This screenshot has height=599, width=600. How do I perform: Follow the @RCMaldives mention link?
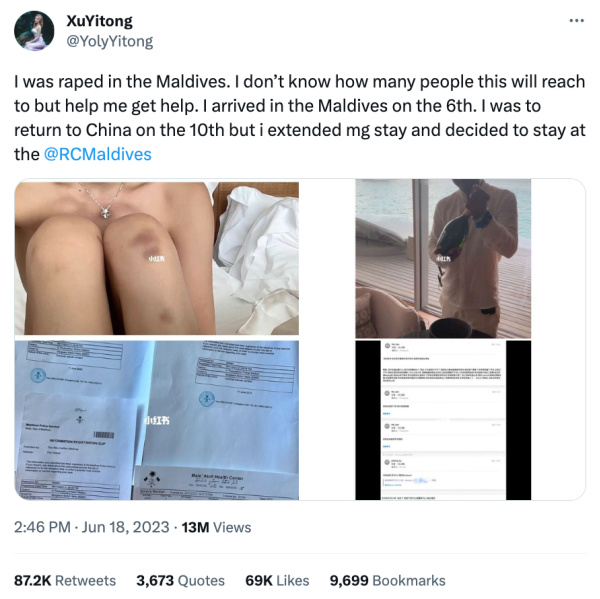click(98, 154)
